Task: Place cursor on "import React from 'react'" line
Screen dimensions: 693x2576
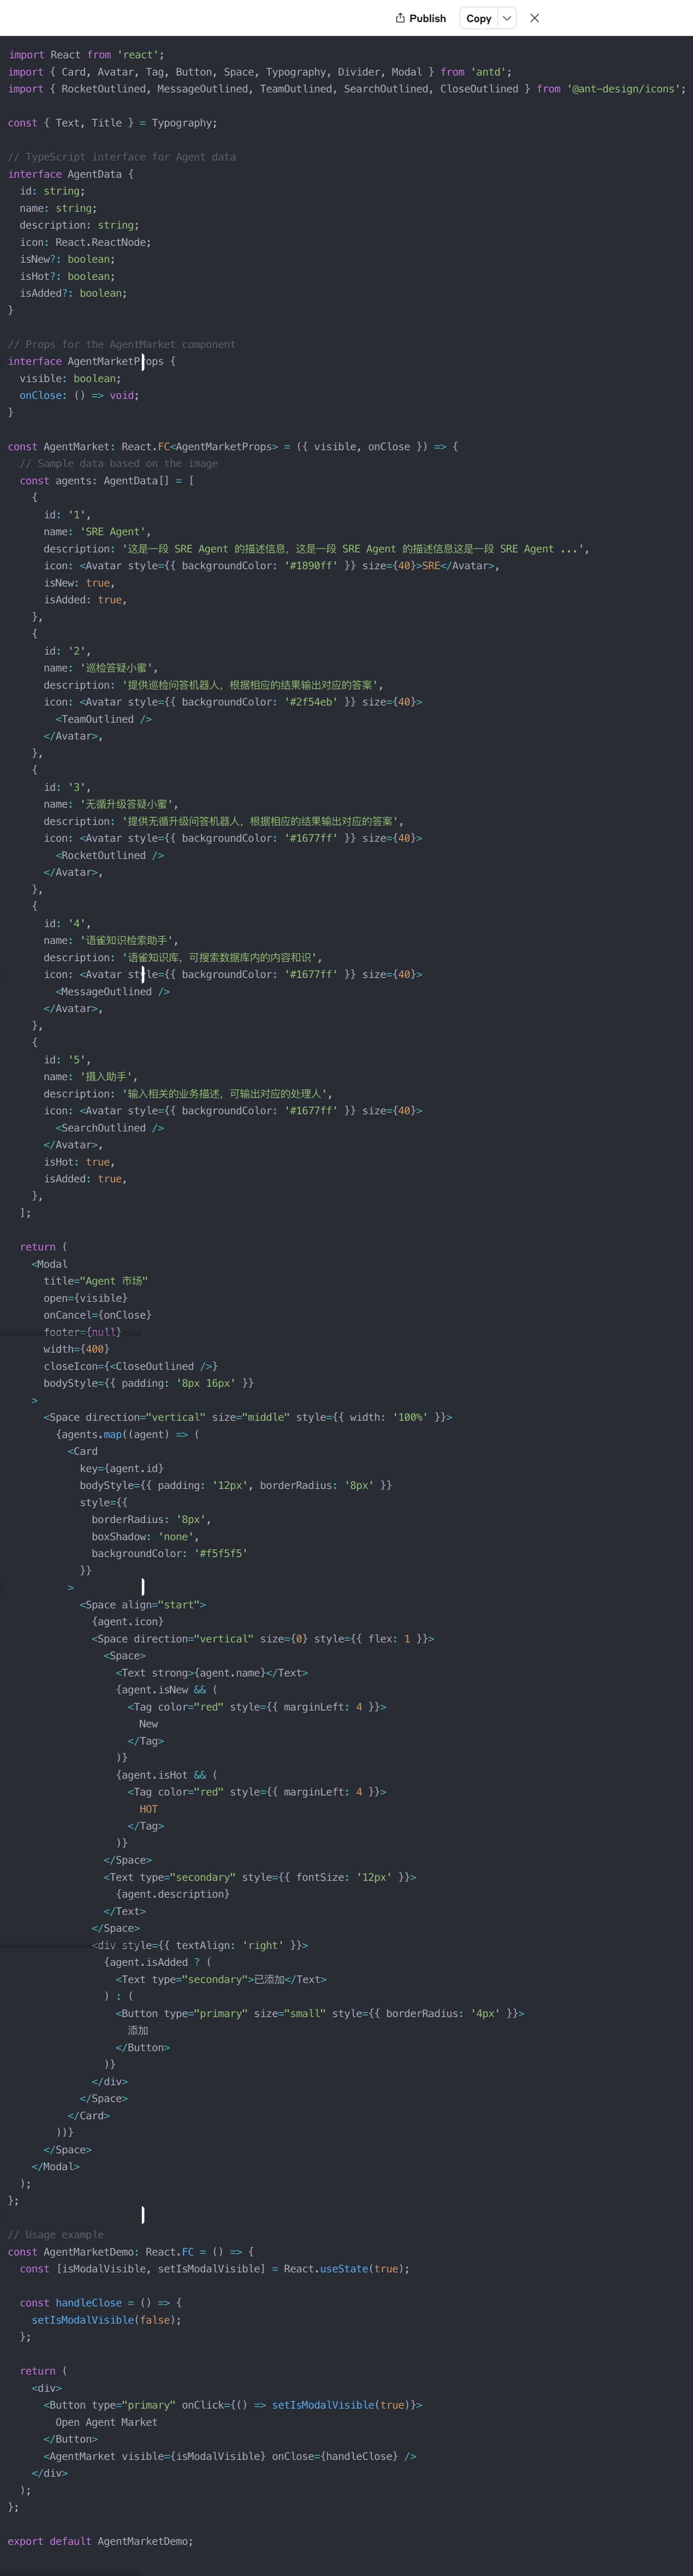Action: [86, 55]
